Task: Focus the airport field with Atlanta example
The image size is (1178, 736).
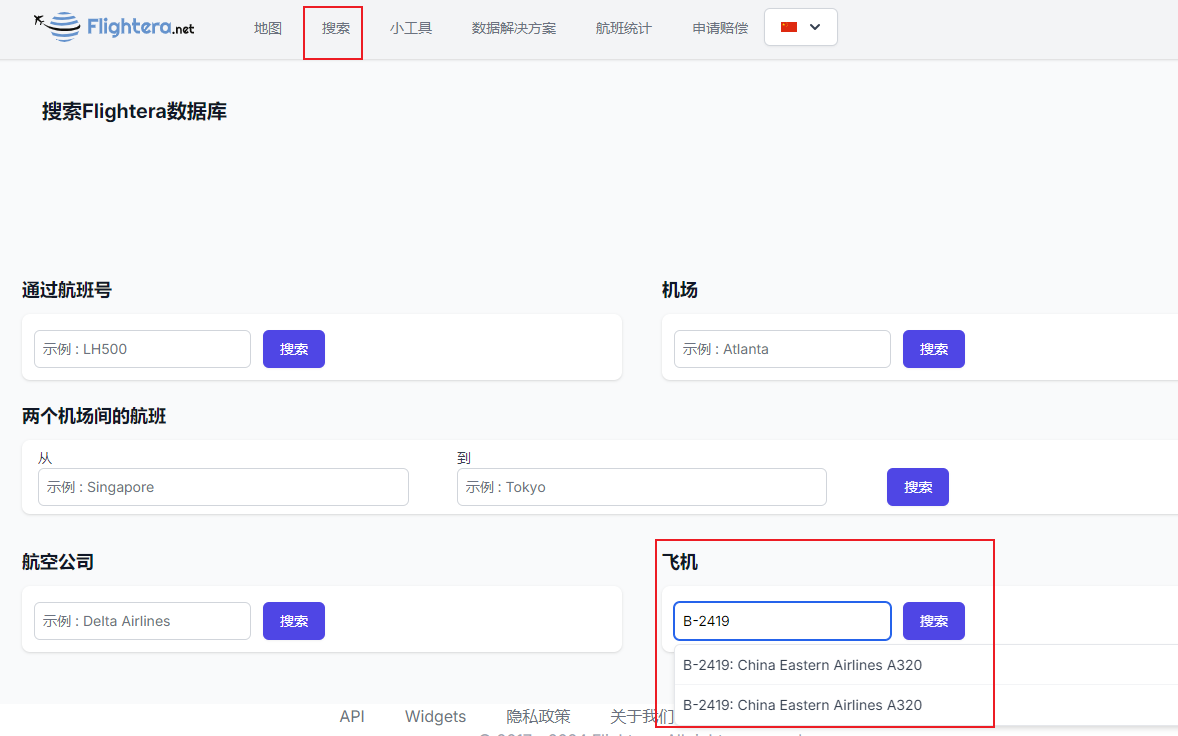Action: [x=782, y=349]
